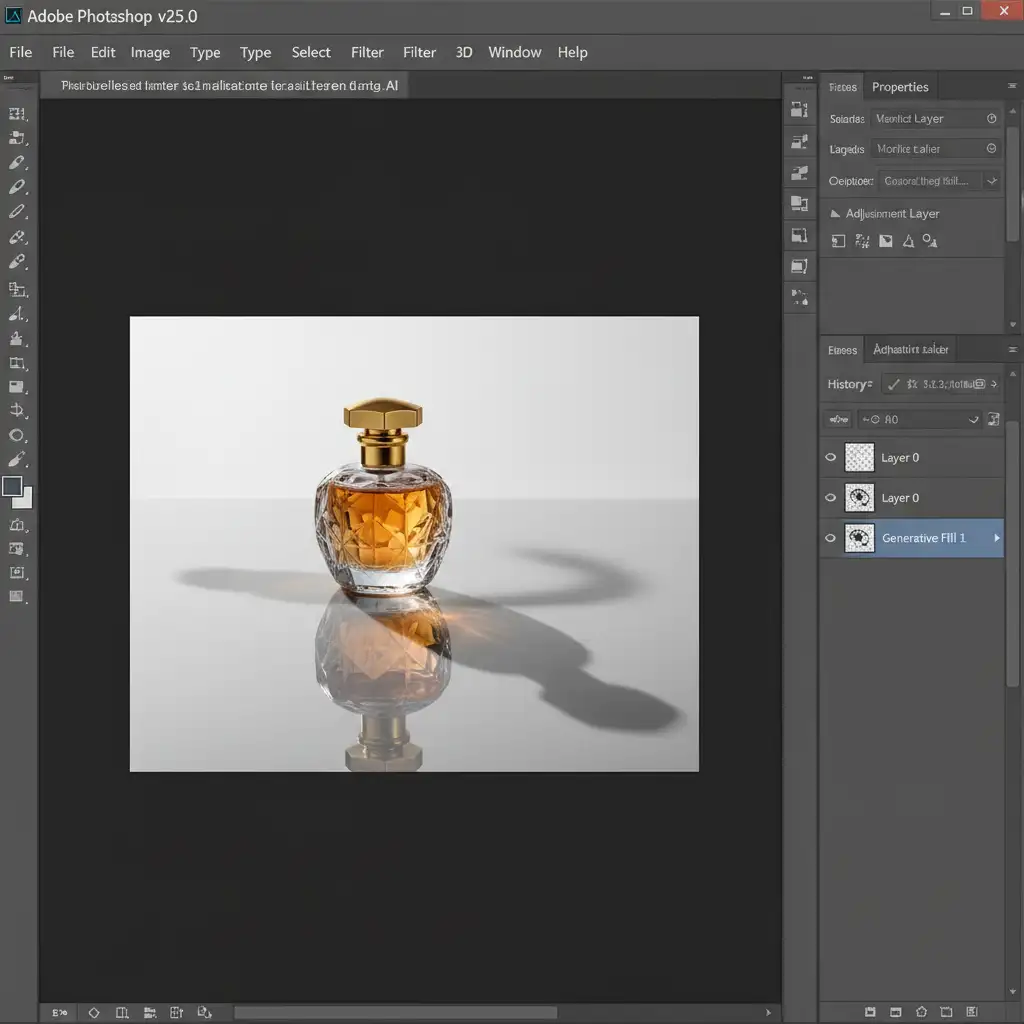The width and height of the screenshot is (1024, 1024).
Task: Click the top icon in collapsed panel strip
Action: (x=798, y=110)
